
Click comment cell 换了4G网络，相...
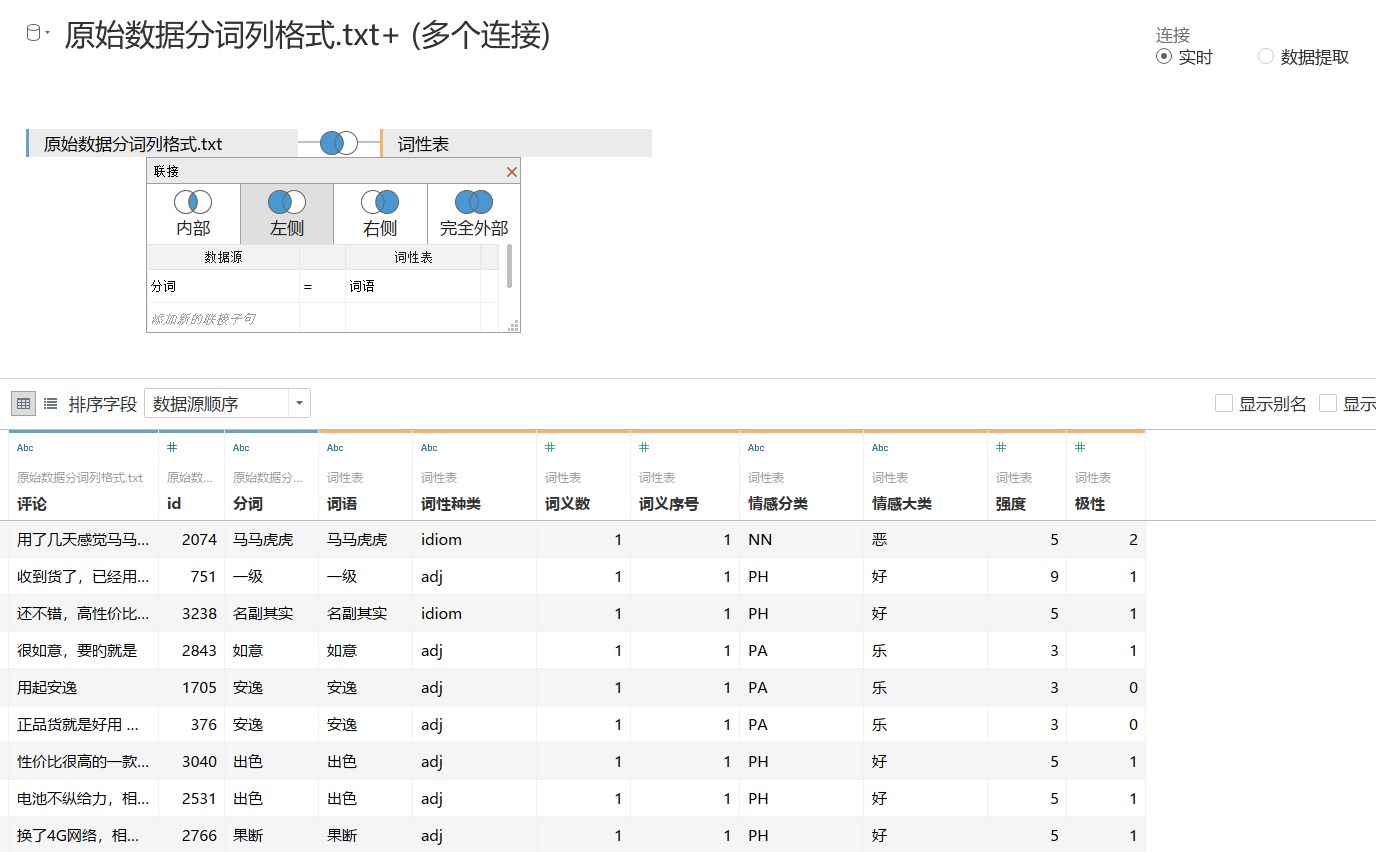(84, 835)
